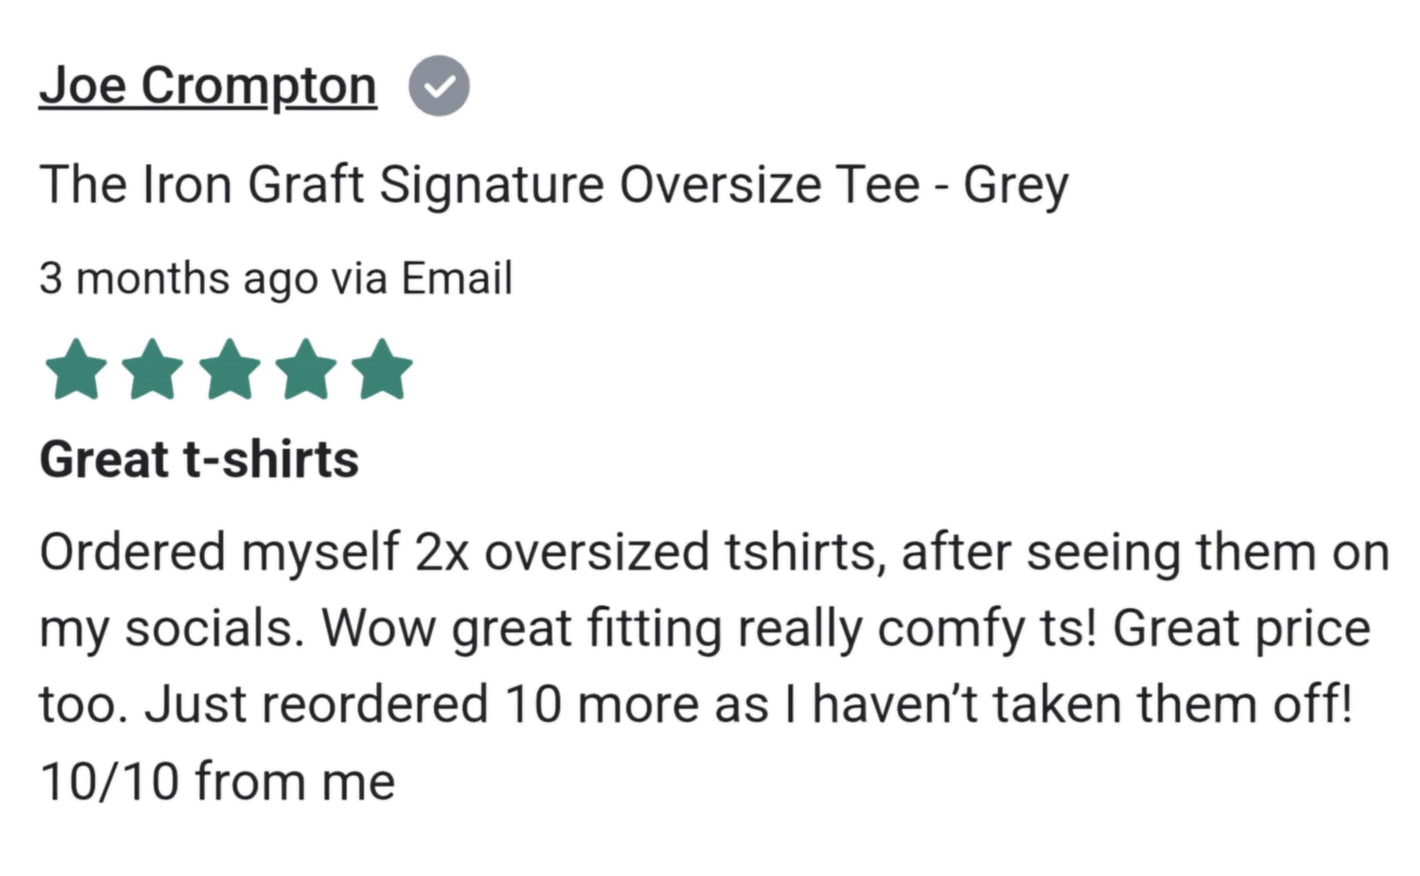Open the Joe Crompton reviewer profile link
Viewport: 1420px width, 876px height.
click(x=208, y=86)
